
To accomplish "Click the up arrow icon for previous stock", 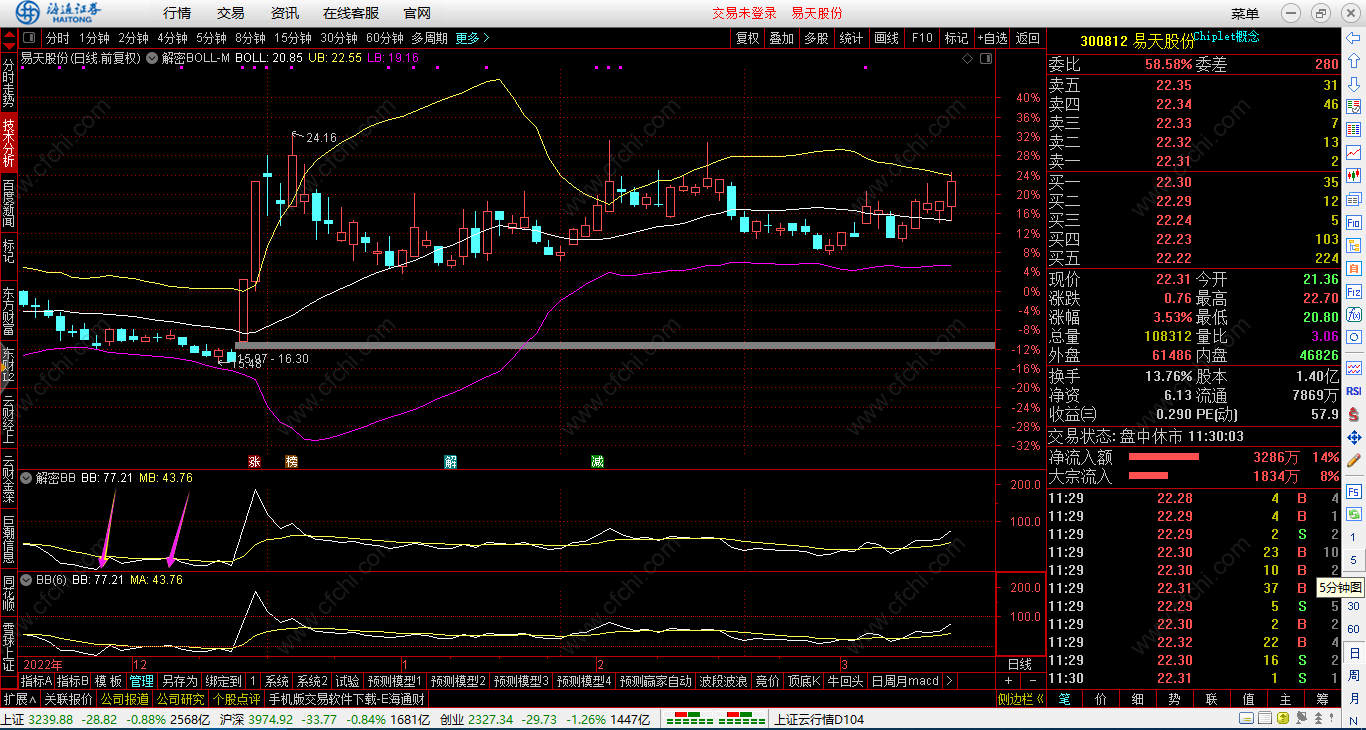I will 1353,61.
